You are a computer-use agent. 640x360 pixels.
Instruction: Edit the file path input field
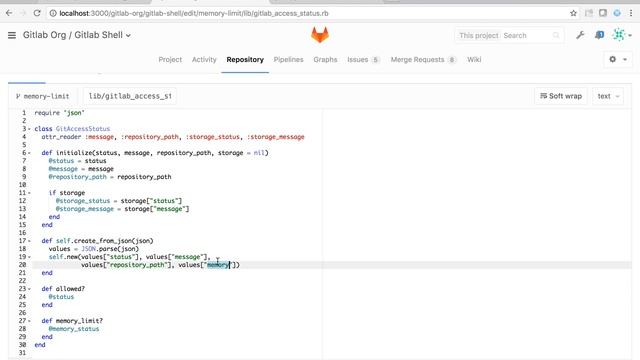130,96
